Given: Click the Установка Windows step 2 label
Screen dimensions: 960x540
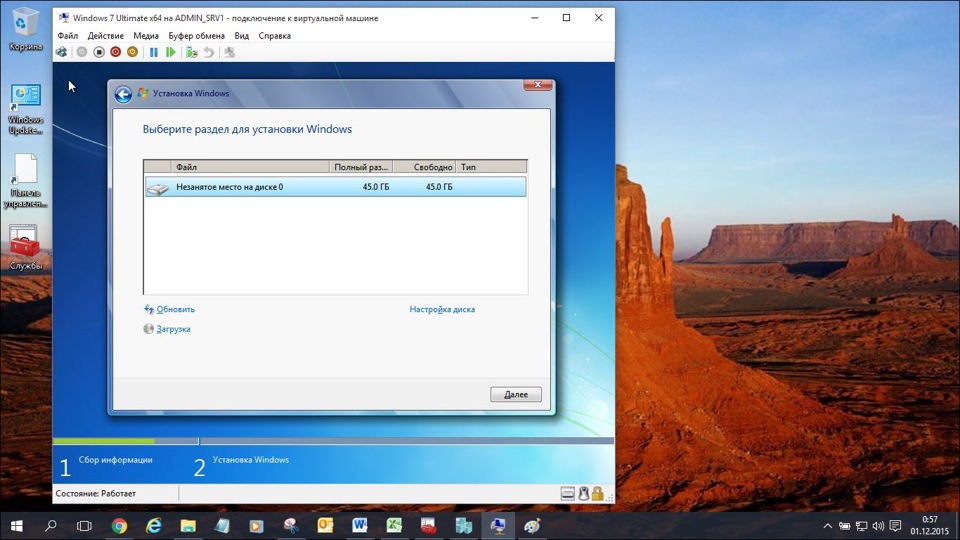Looking at the screenshot, I should (250, 460).
